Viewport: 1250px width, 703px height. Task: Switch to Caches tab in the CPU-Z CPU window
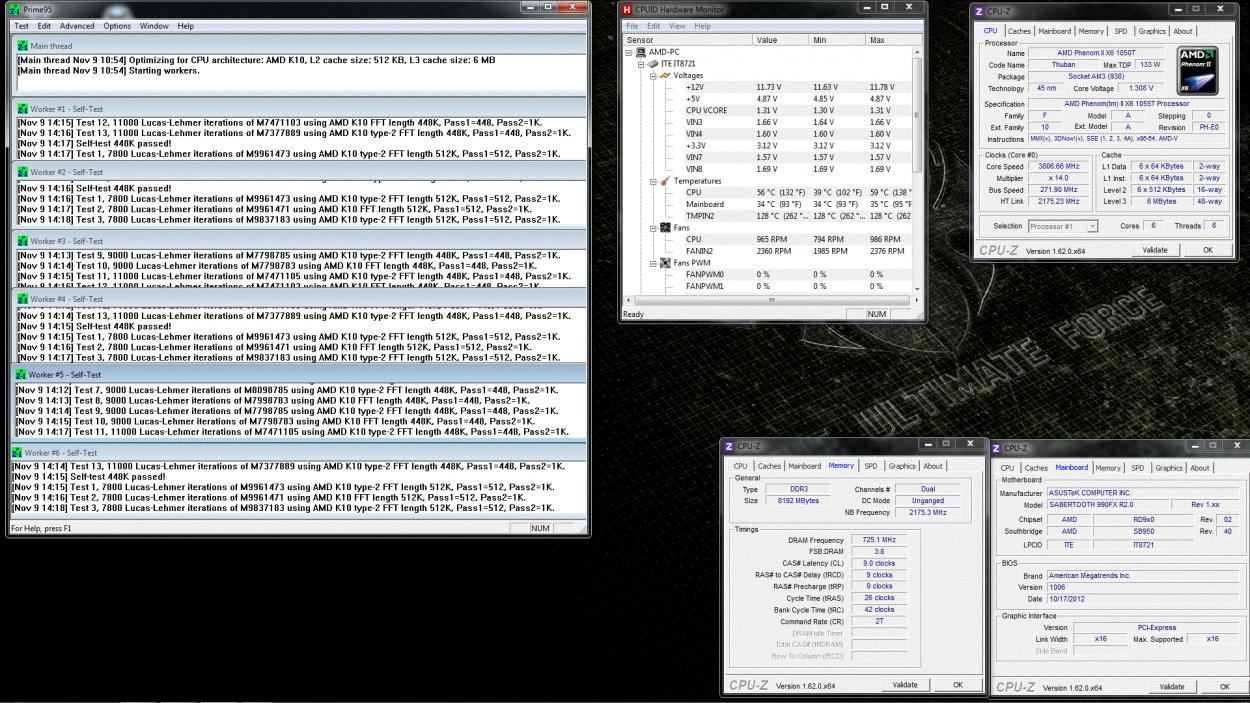[1019, 31]
